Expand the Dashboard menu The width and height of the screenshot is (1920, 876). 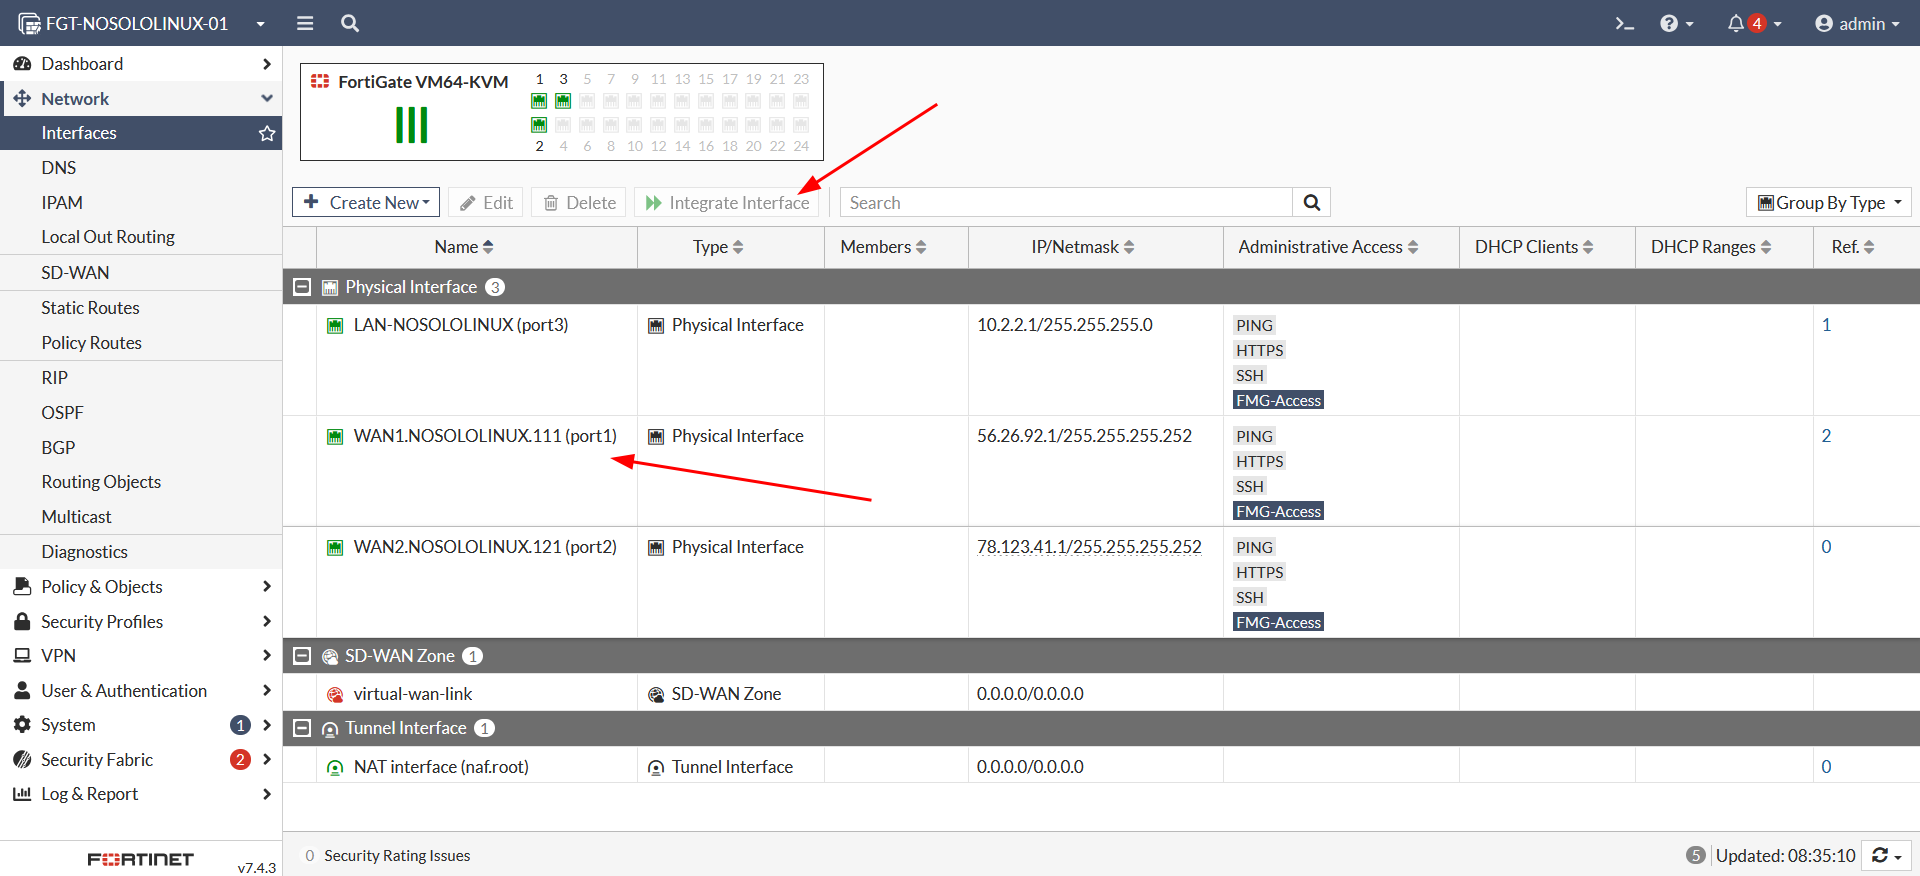tap(141, 64)
